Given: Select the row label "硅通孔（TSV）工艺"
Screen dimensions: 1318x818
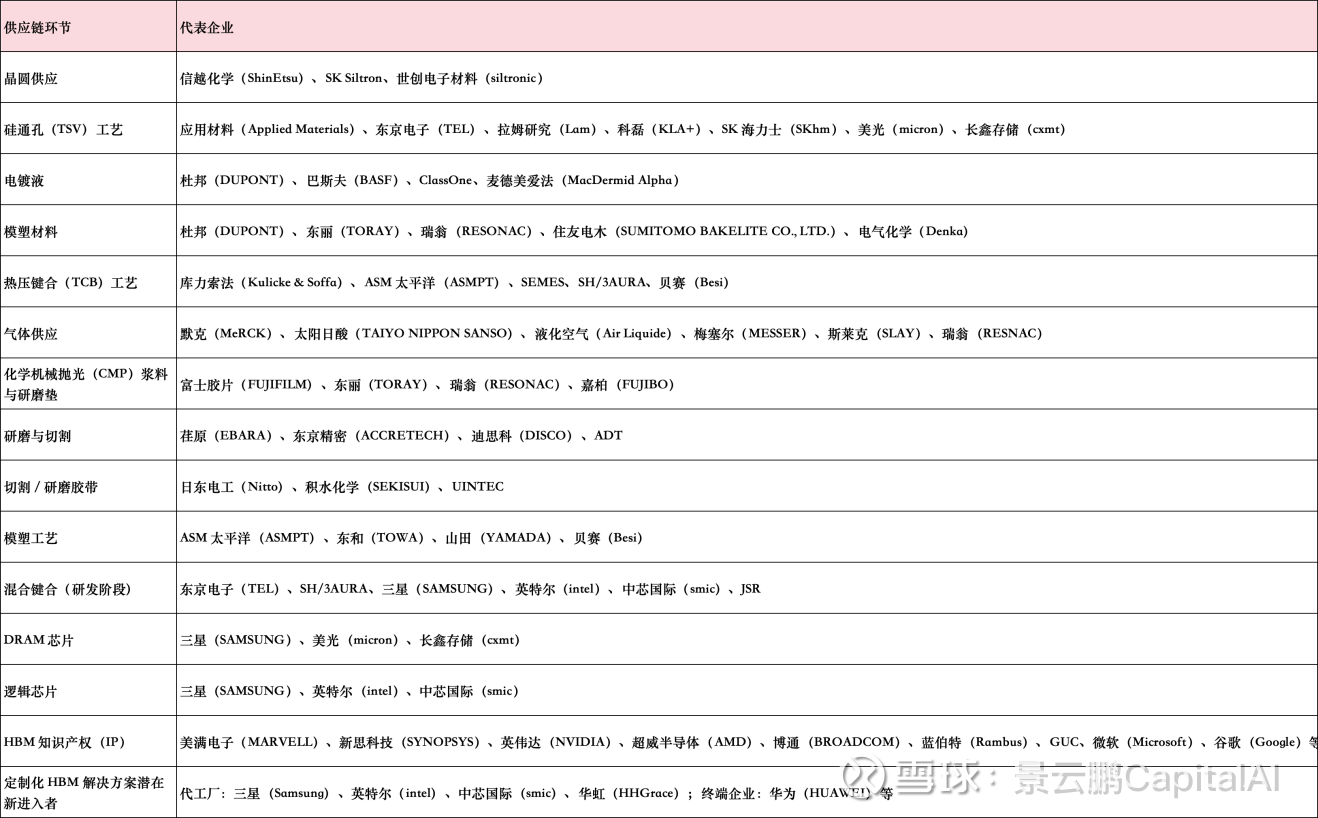Looking at the screenshot, I should click(x=63, y=130).
